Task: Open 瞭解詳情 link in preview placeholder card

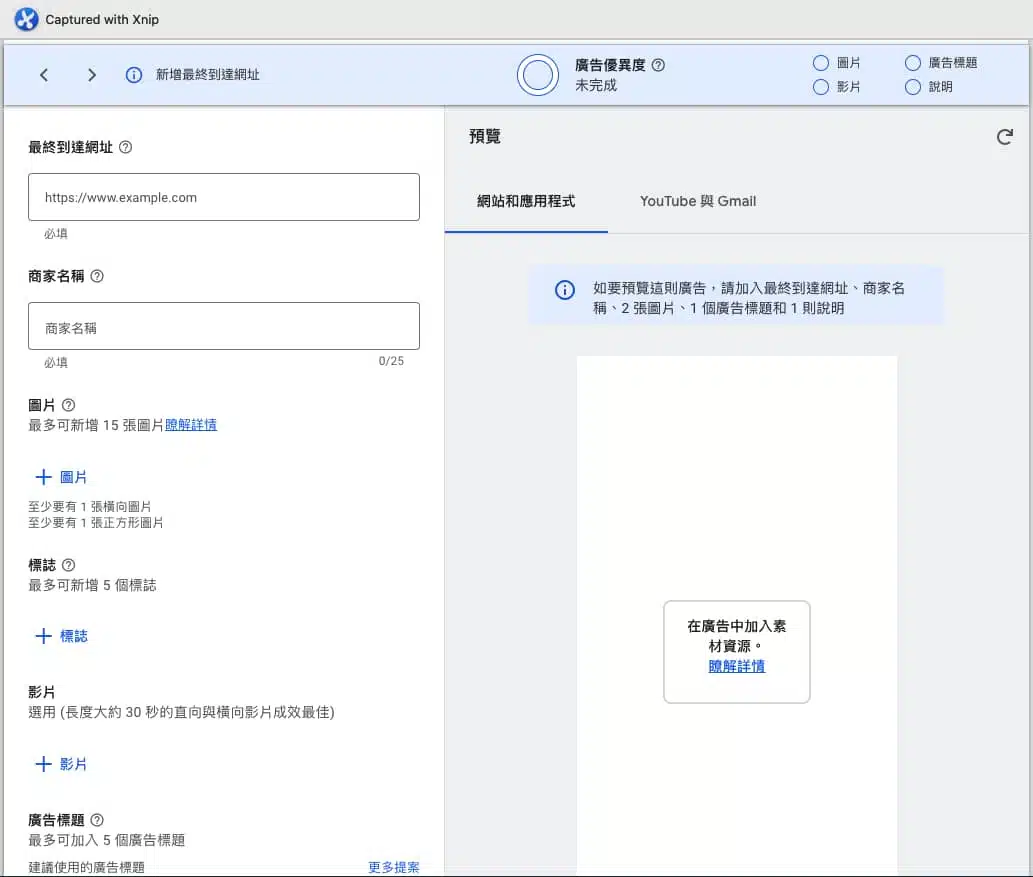Action: 737,666
